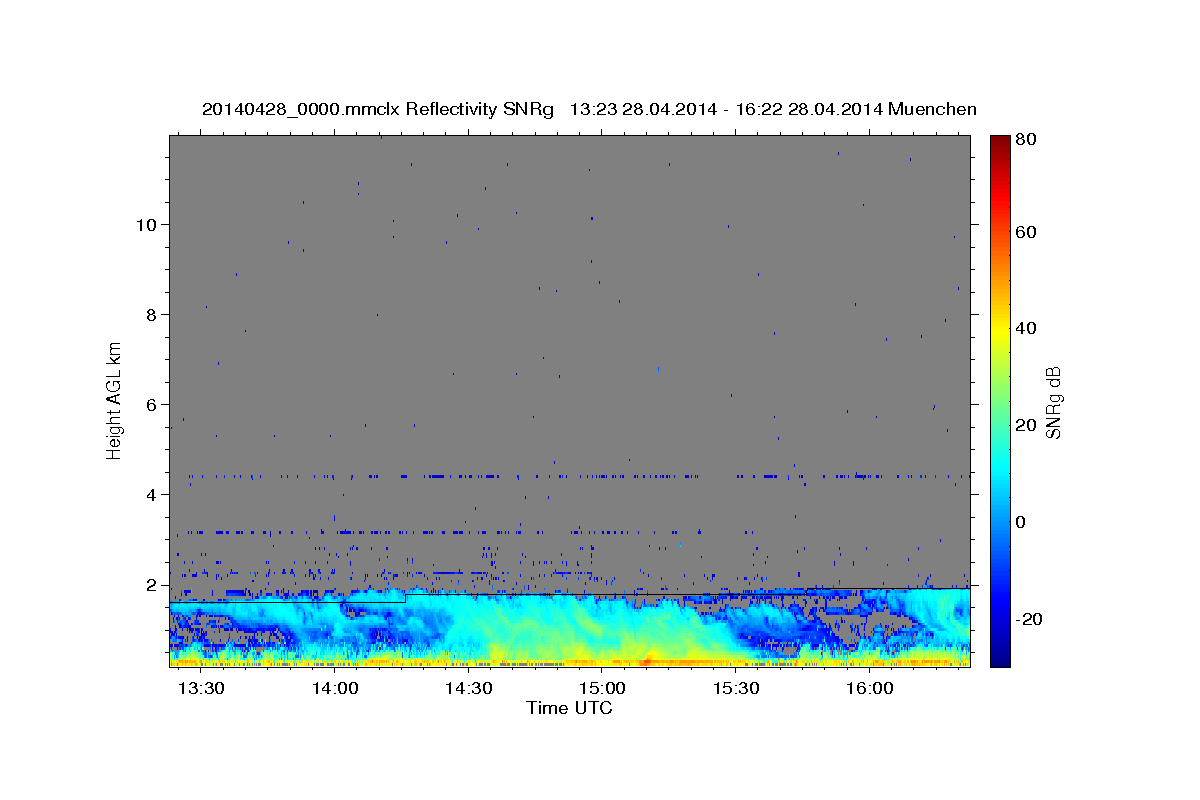The width and height of the screenshot is (1200, 800).
Task: Click the colorbar value 80
Action: click(1024, 140)
